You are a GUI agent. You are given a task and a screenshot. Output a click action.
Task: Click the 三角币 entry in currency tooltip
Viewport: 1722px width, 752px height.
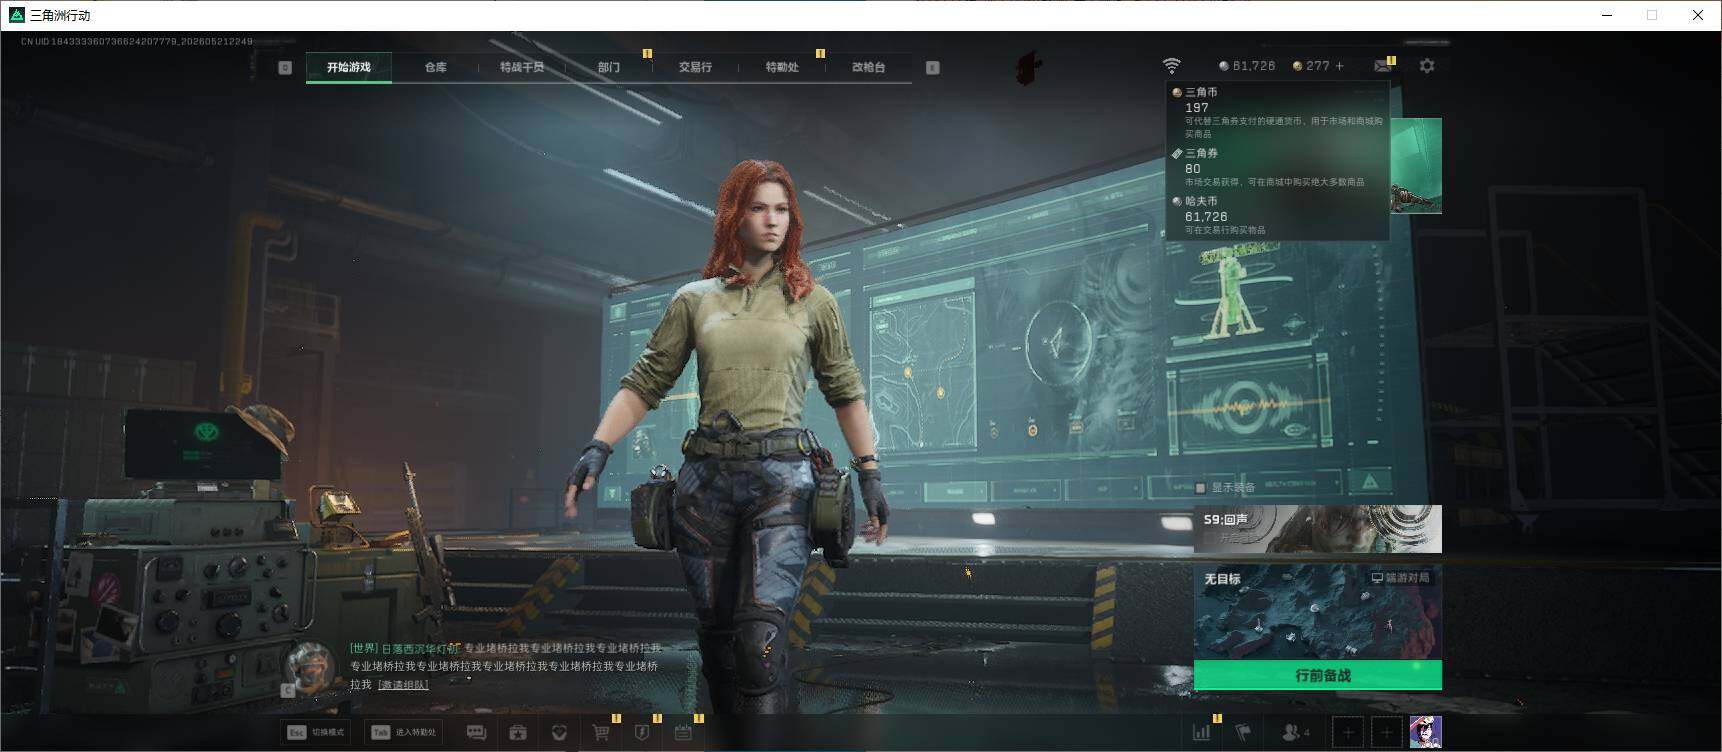click(1279, 113)
